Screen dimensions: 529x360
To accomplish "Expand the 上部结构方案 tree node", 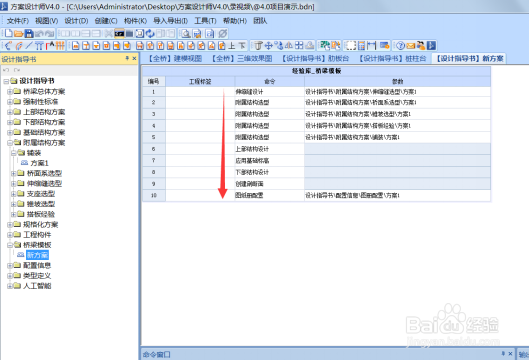I will tap(10, 112).
